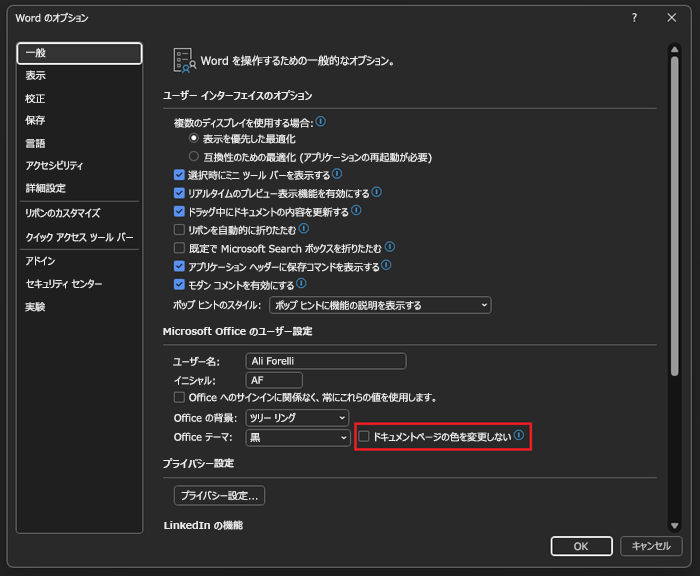
Task: Click the プライバシー設定 button
Action: (x=219, y=495)
